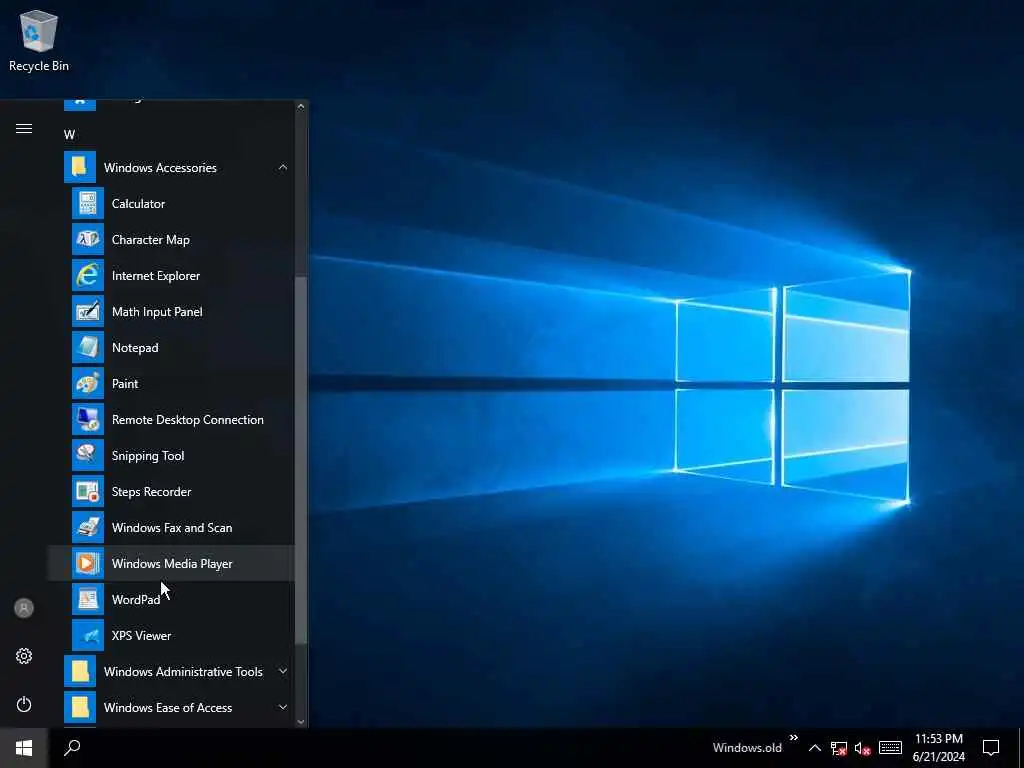Screen dimensions: 1024x768
Task: Click the Show Desktop sliver
Action: 1021,748
